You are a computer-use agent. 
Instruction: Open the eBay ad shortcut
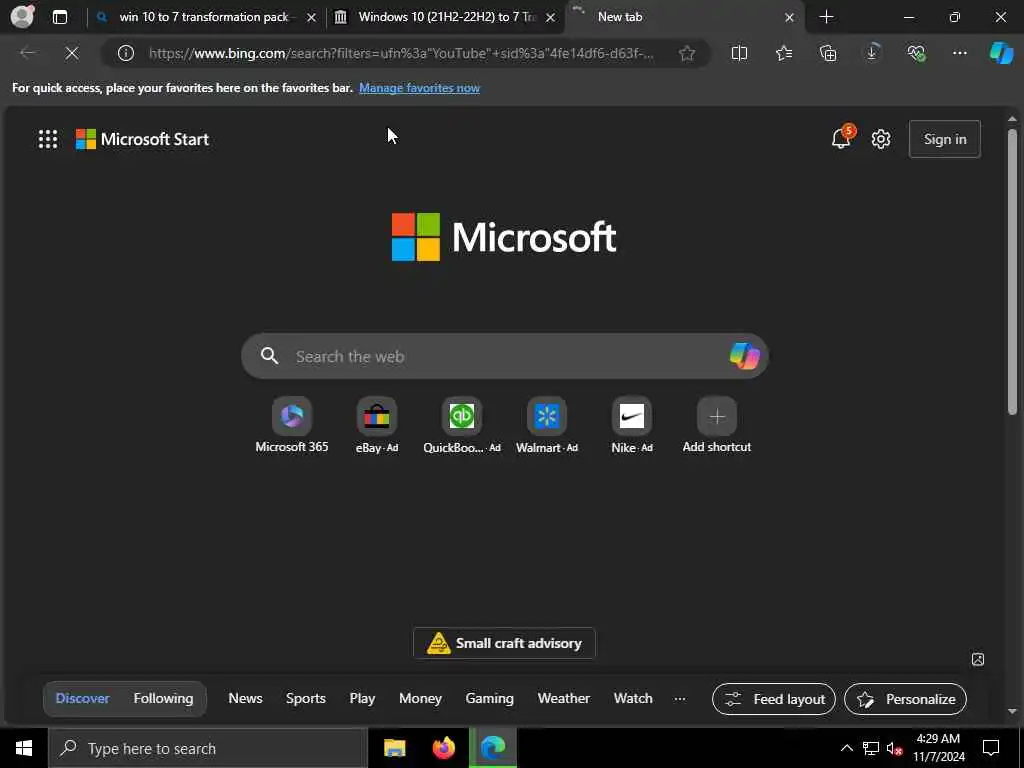click(377, 425)
